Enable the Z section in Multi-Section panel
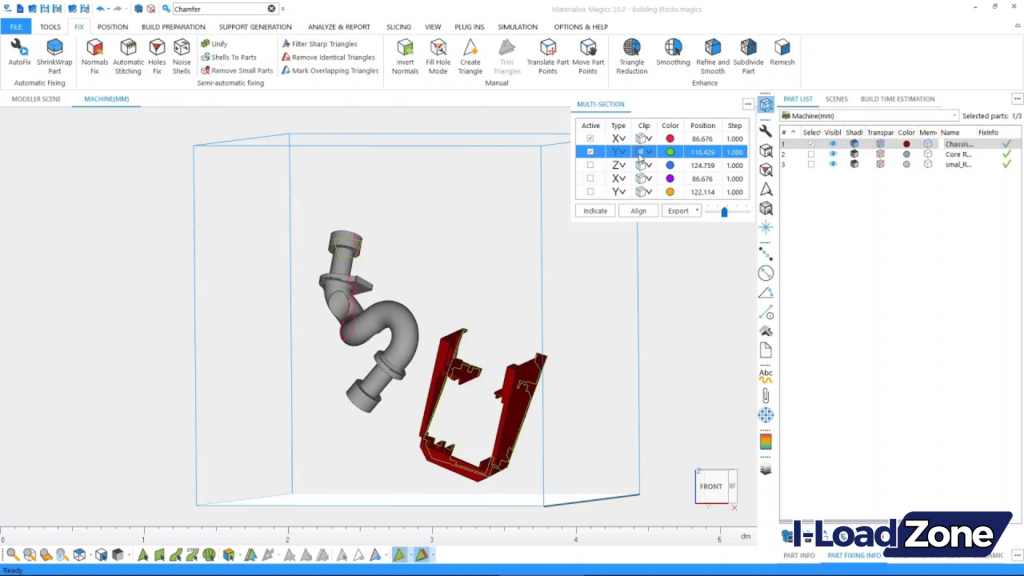This screenshot has width=1024, height=576. (590, 165)
